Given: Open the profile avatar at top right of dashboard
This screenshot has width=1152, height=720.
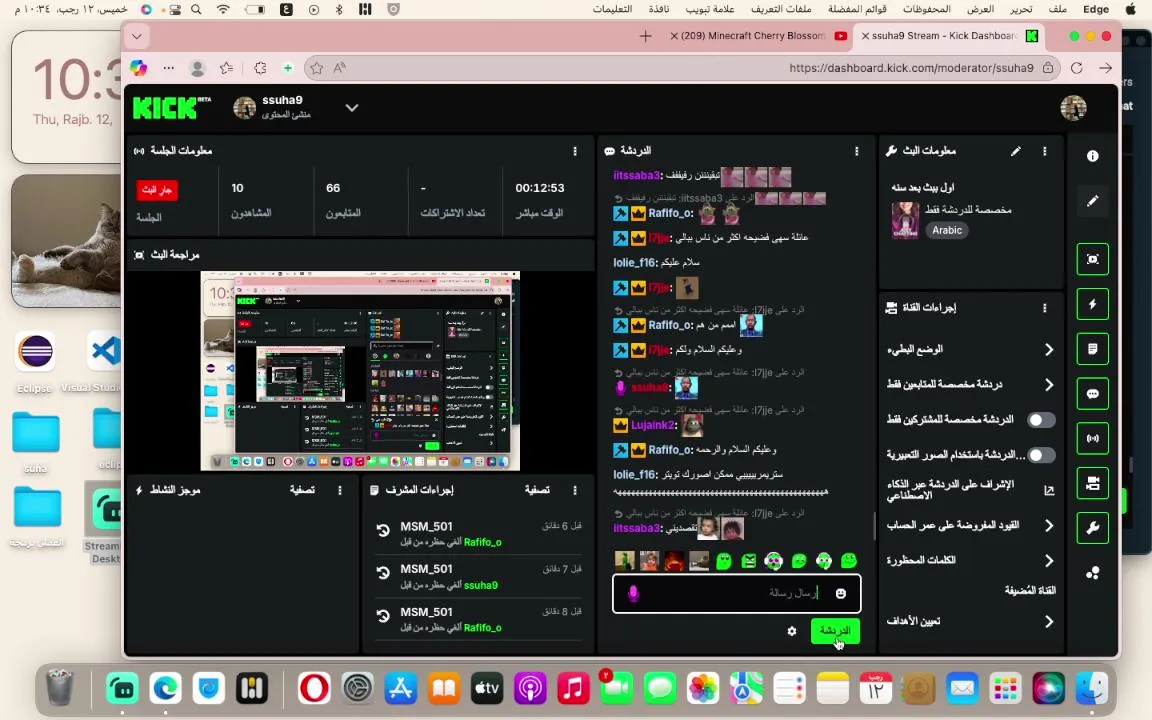Looking at the screenshot, I should (x=1073, y=108).
